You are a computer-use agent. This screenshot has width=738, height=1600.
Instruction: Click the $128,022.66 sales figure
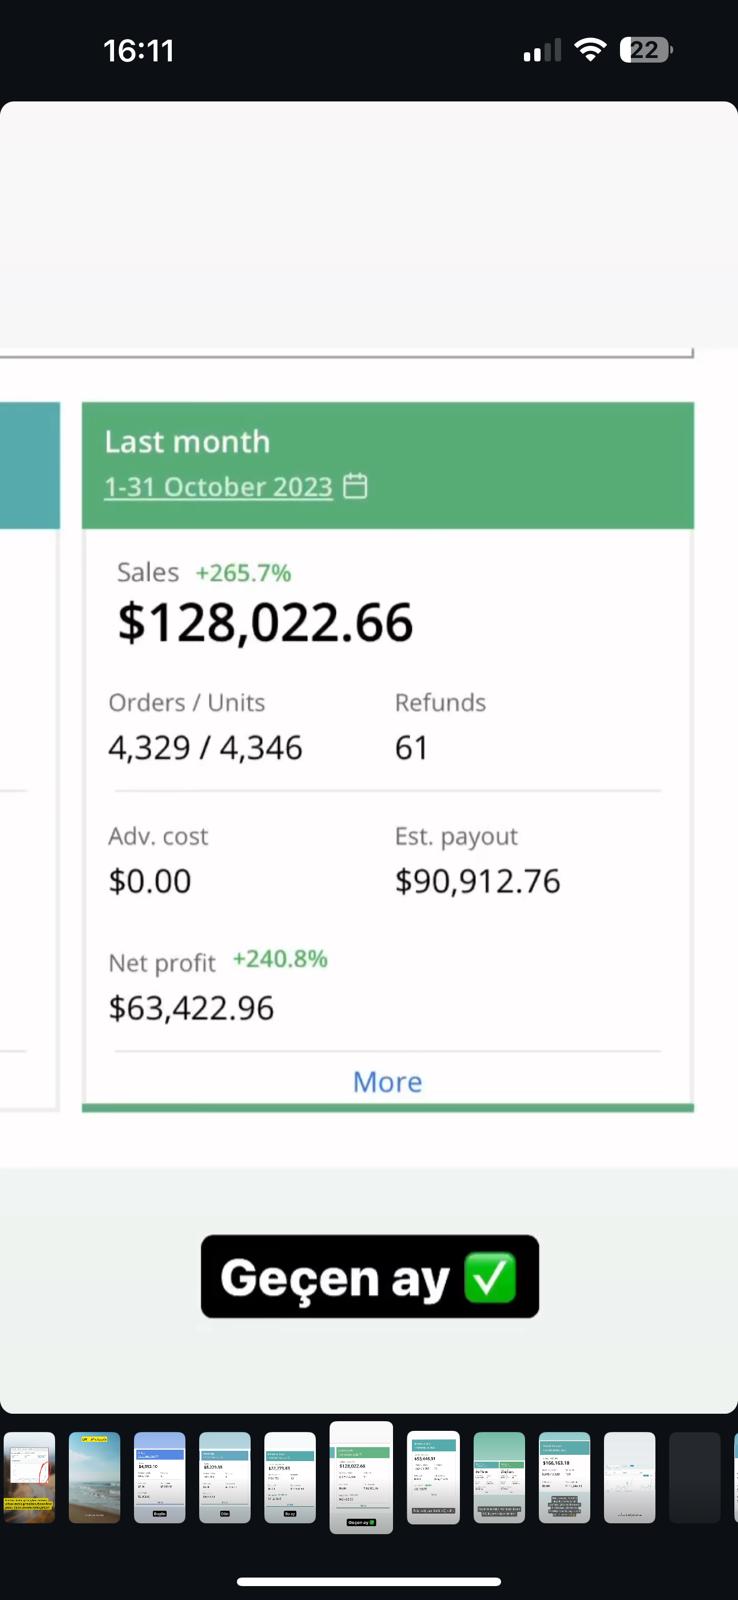(265, 622)
